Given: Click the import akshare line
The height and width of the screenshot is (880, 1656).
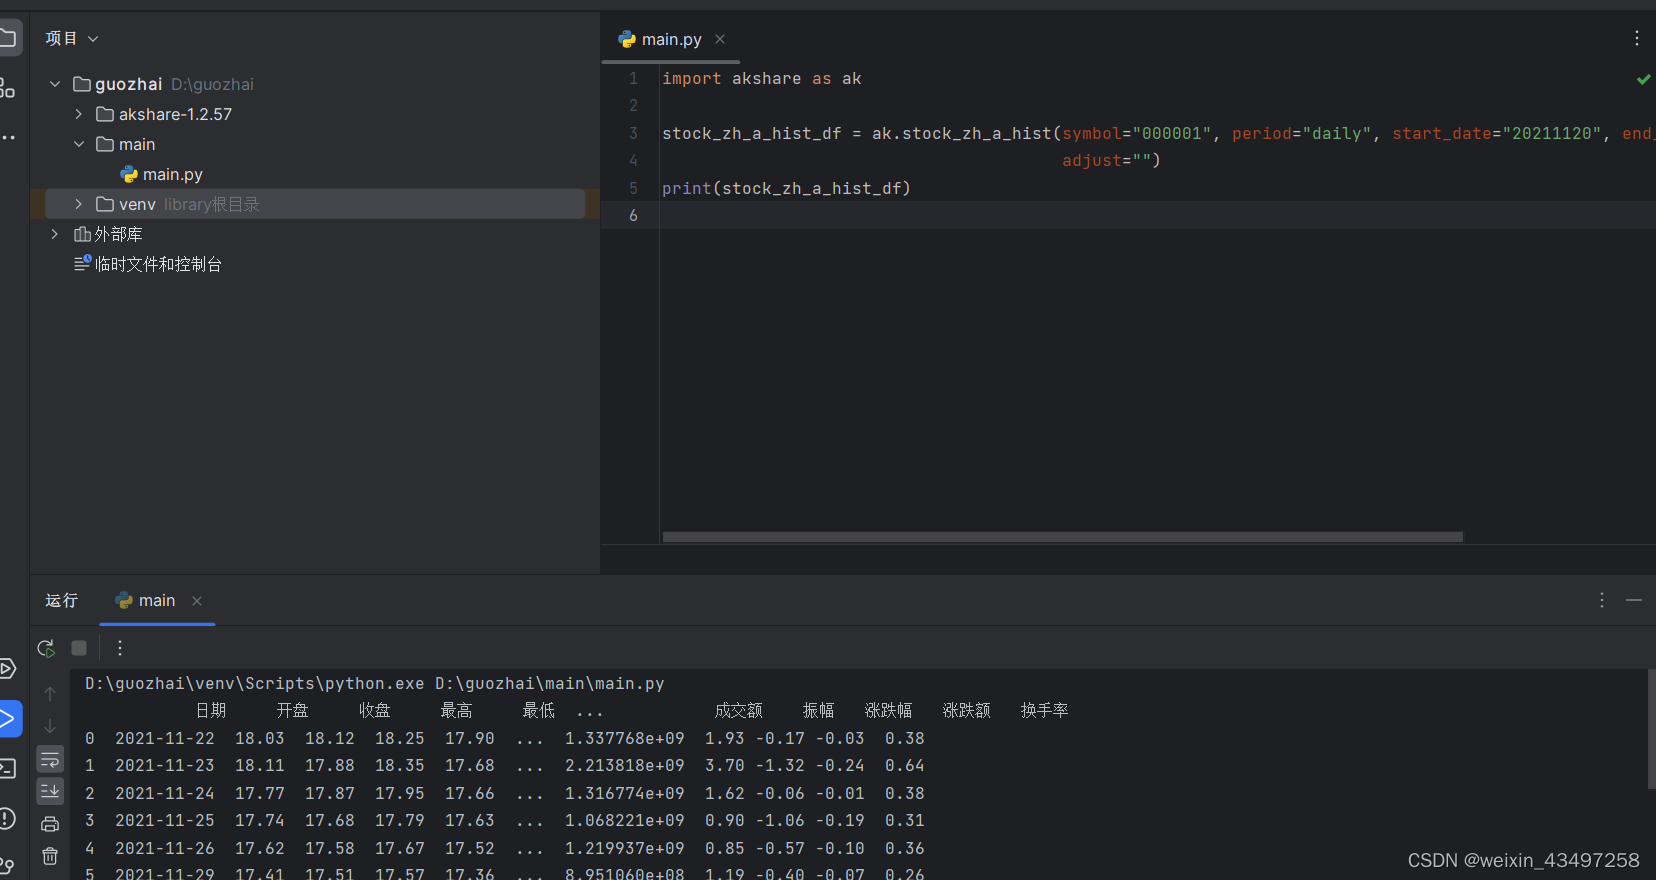Looking at the screenshot, I should pos(761,78).
